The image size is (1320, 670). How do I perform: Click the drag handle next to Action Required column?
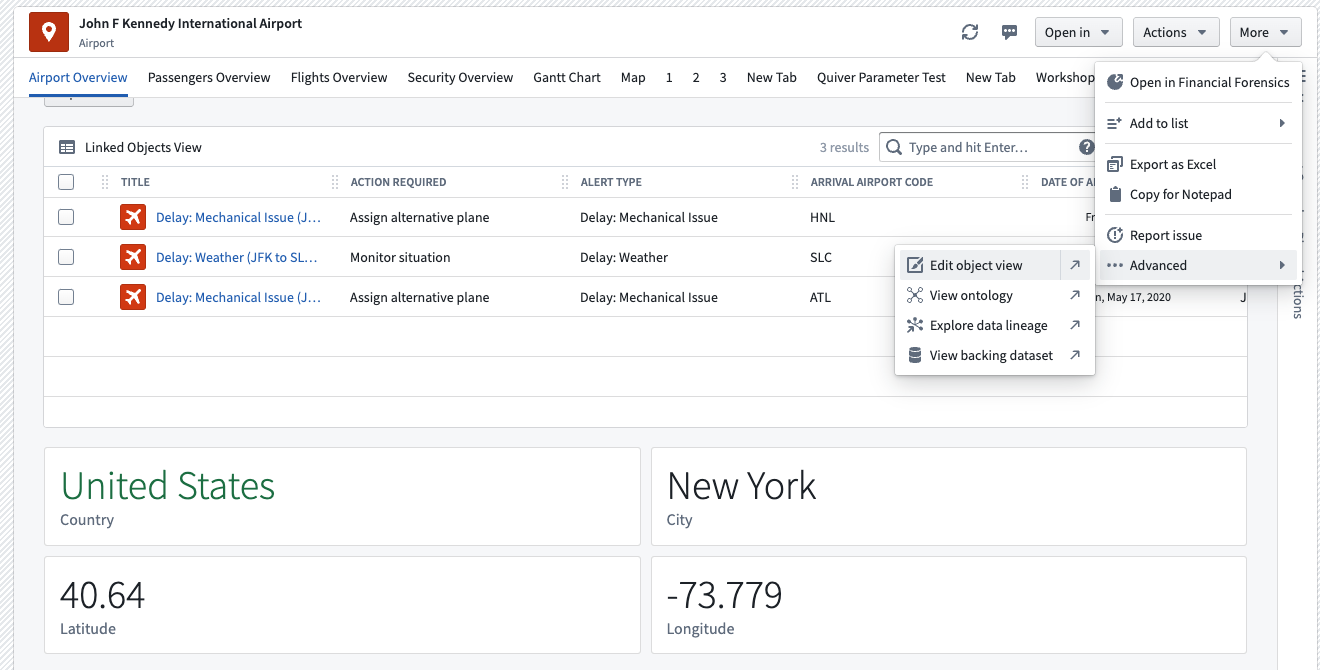tap(335, 182)
